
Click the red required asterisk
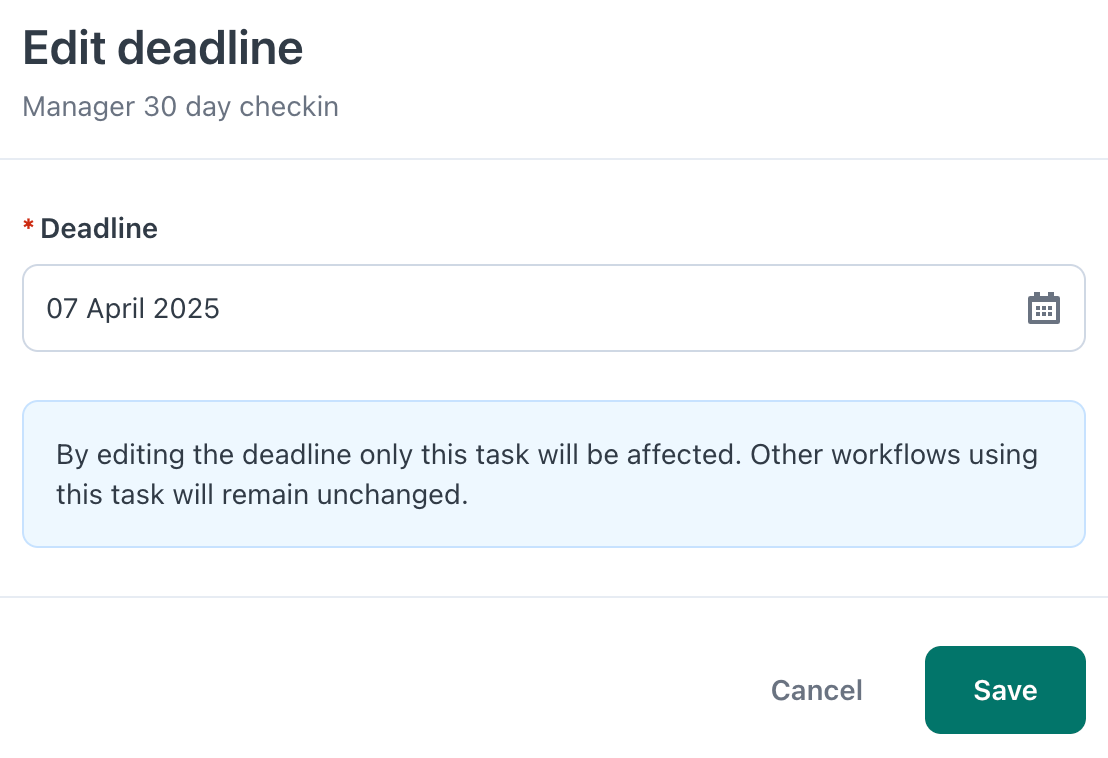[x=28, y=225]
